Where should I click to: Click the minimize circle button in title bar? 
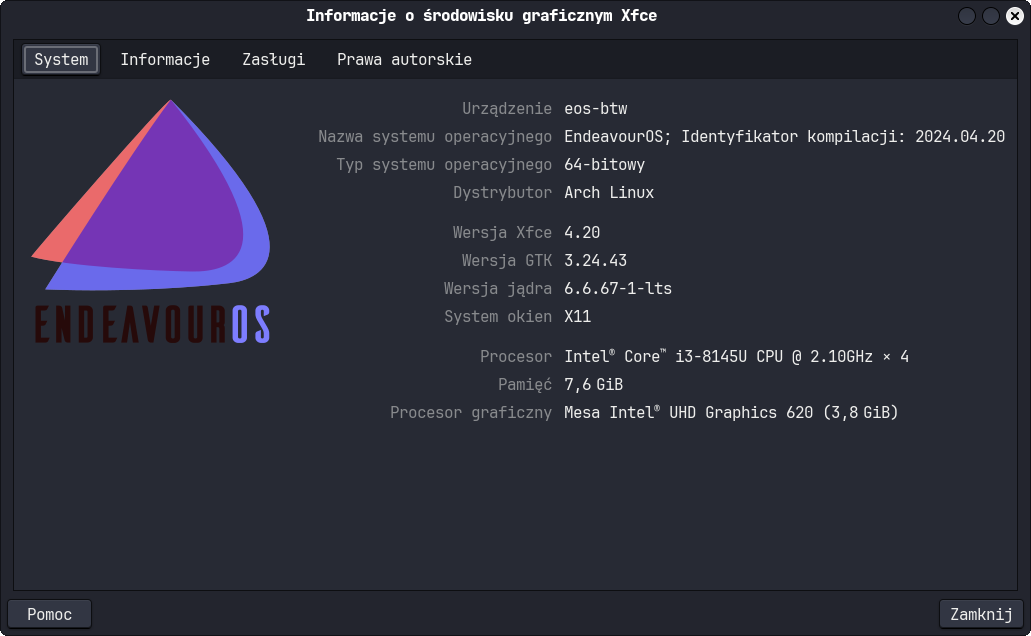coord(967,16)
